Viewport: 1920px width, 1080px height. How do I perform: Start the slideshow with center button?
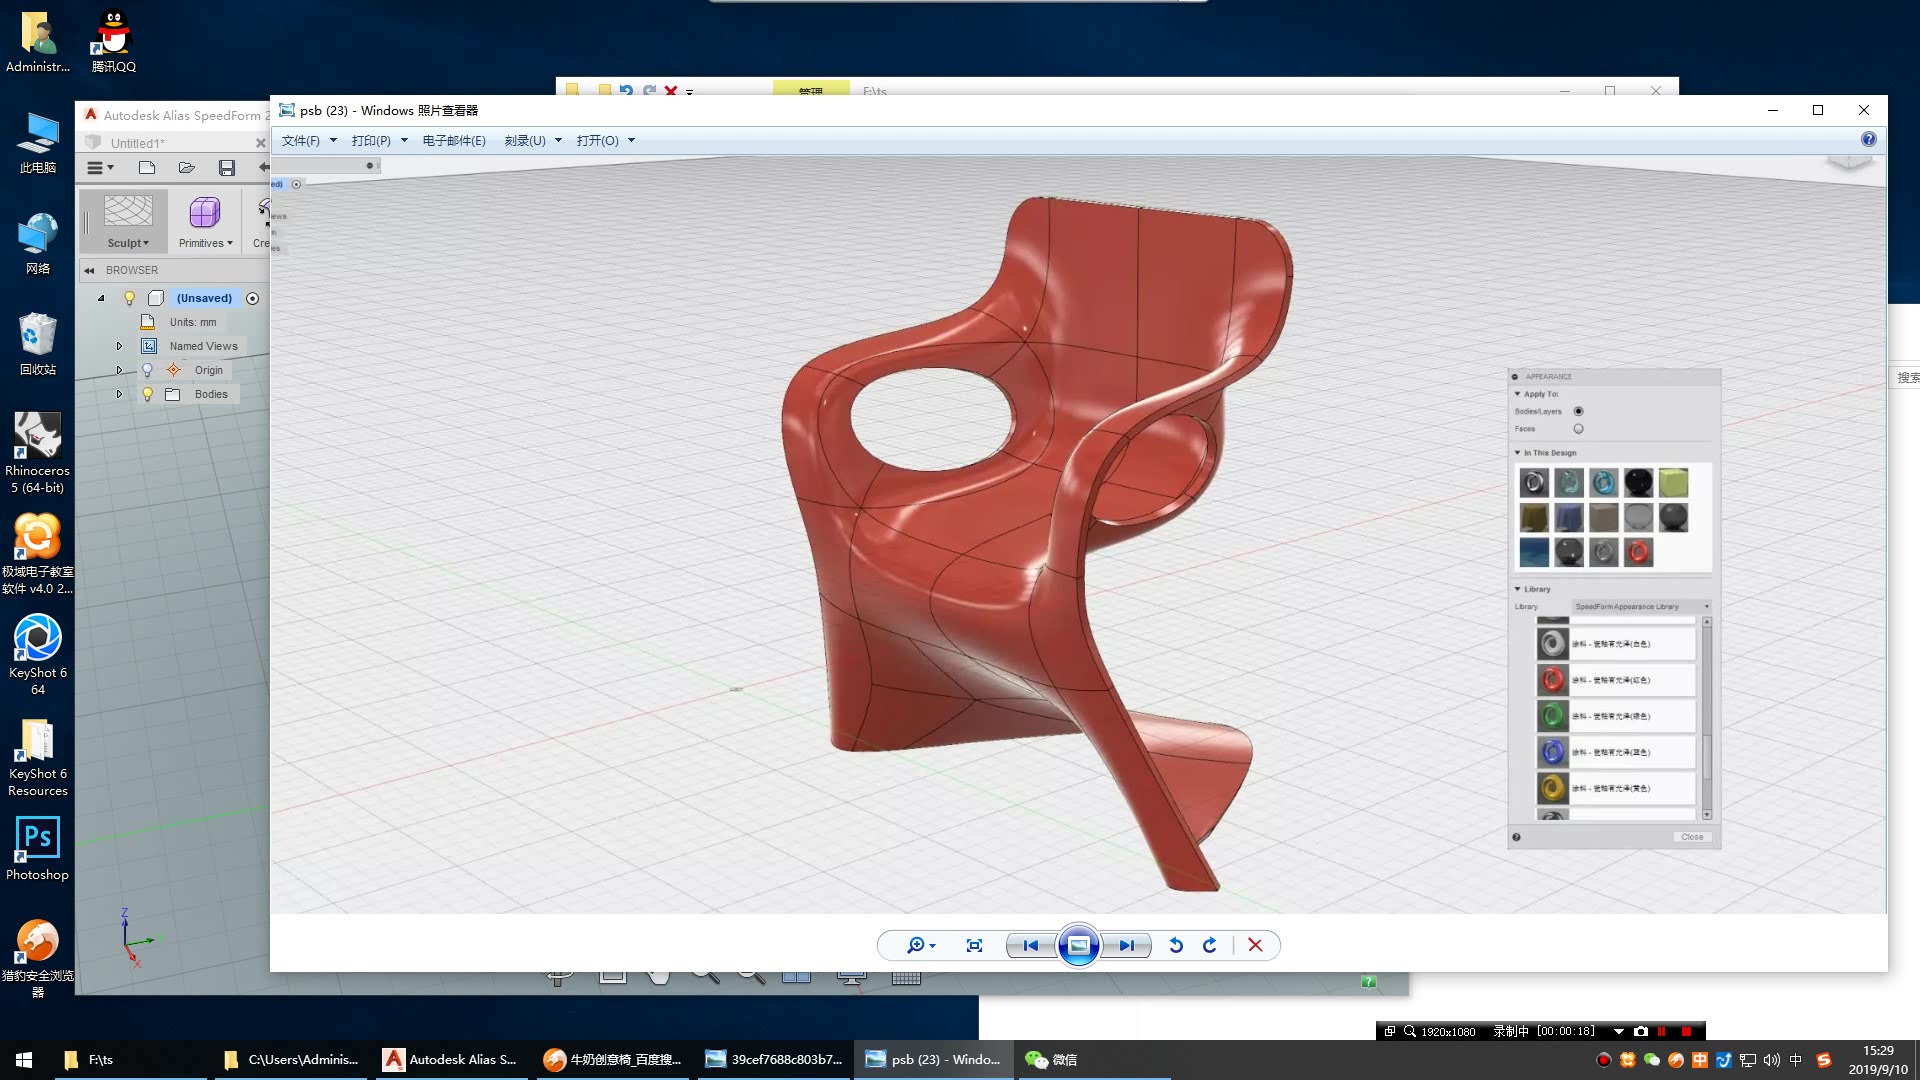coord(1078,945)
